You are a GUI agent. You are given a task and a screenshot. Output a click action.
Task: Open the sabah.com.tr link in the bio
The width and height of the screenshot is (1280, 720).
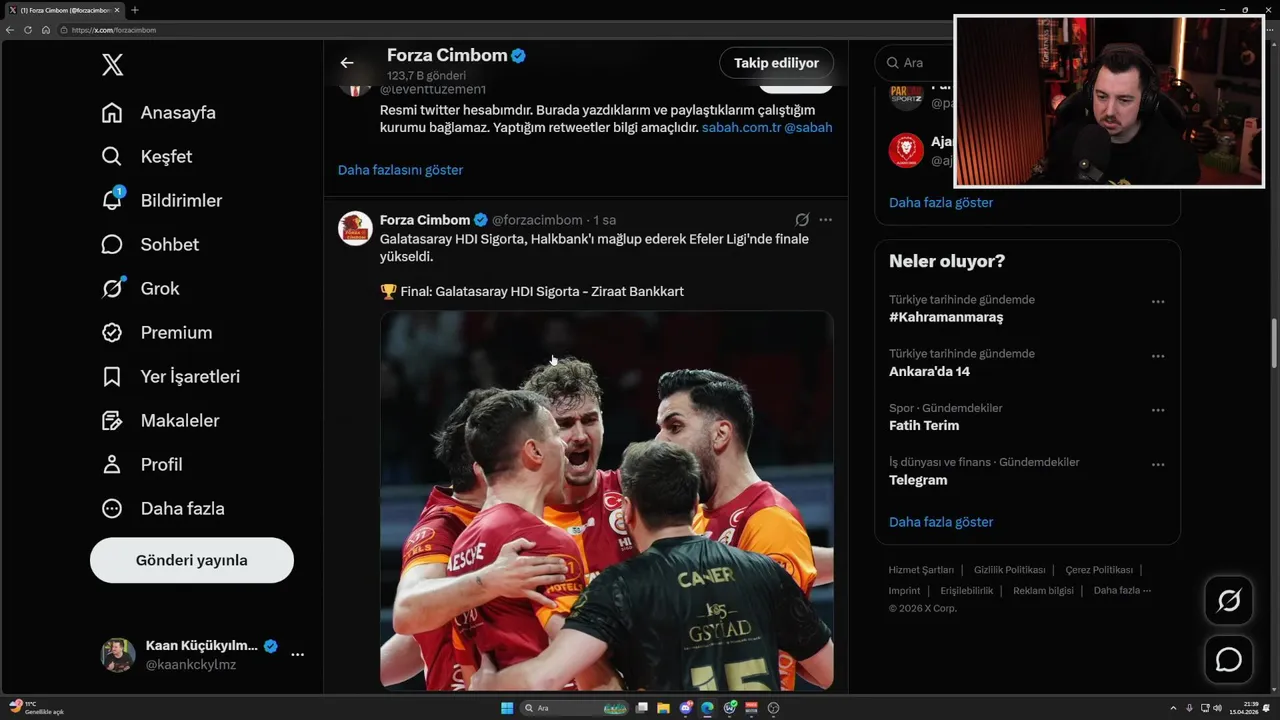point(741,128)
